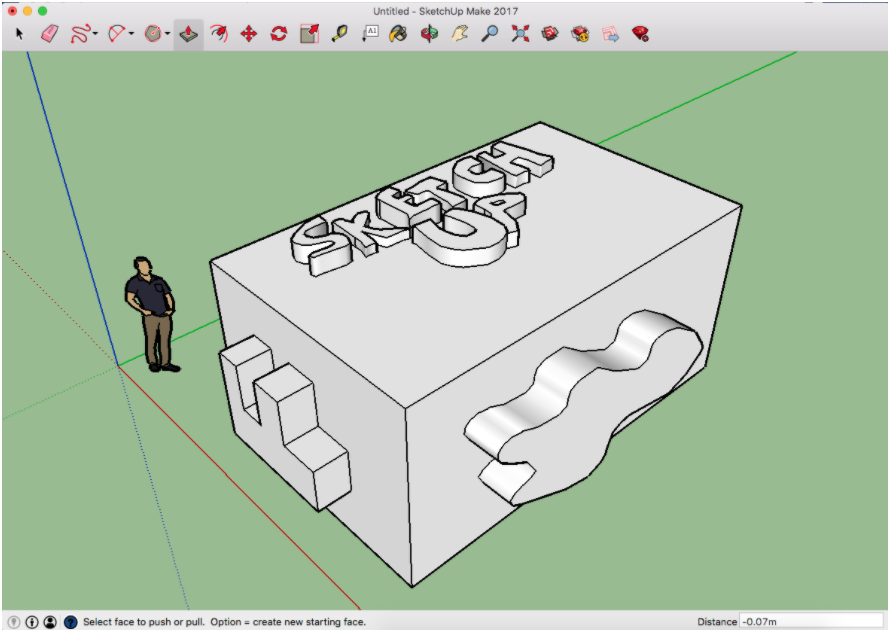
Task: Select the Paint Bucket tool
Action: (x=399, y=34)
